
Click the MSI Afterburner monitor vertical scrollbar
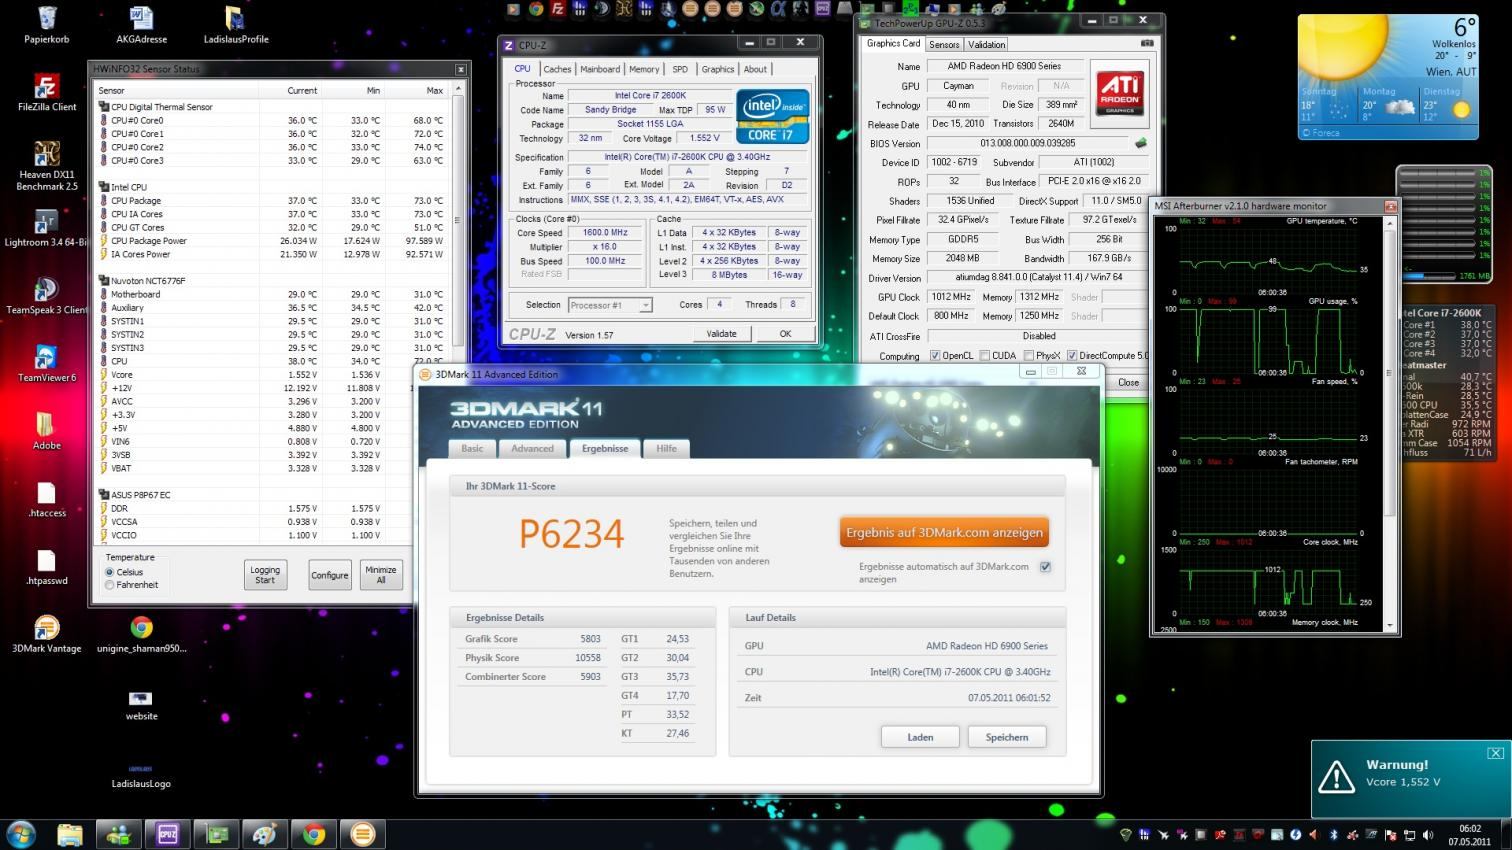(x=1390, y=424)
